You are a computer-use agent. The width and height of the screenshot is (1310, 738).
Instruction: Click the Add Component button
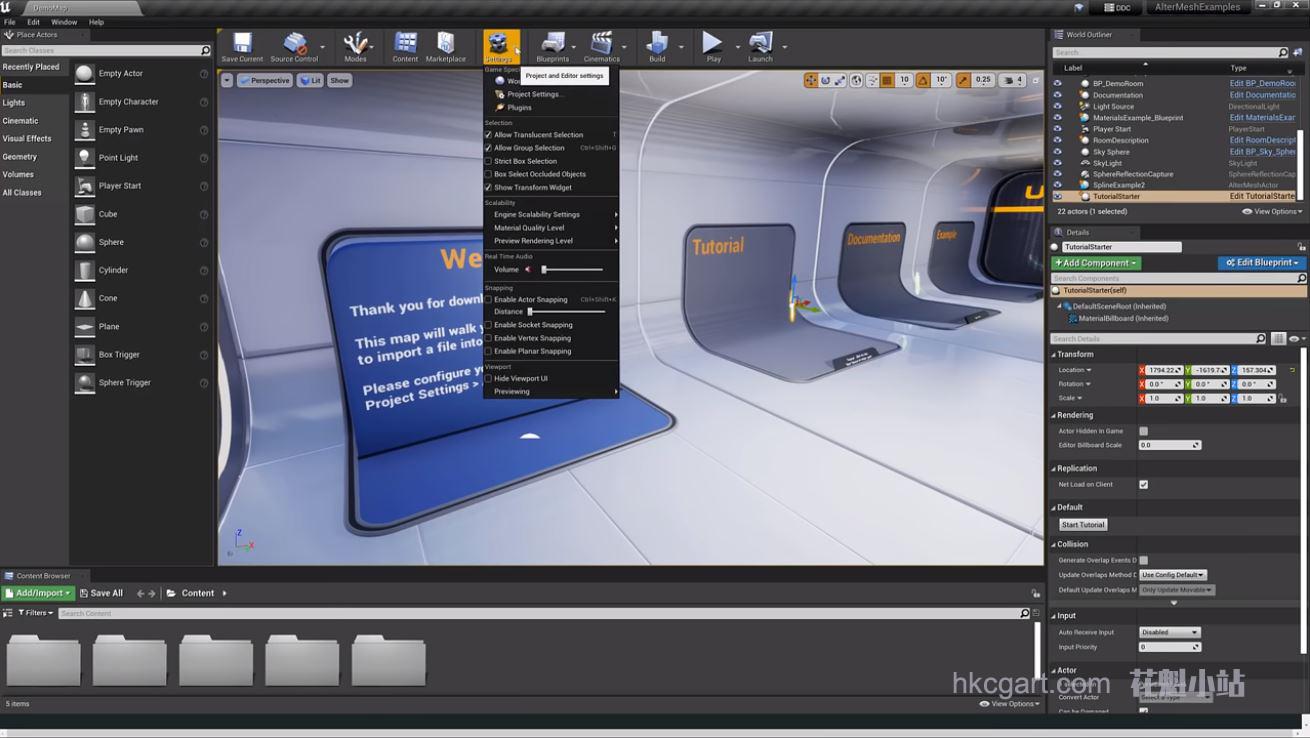pyautogui.click(x=1096, y=263)
